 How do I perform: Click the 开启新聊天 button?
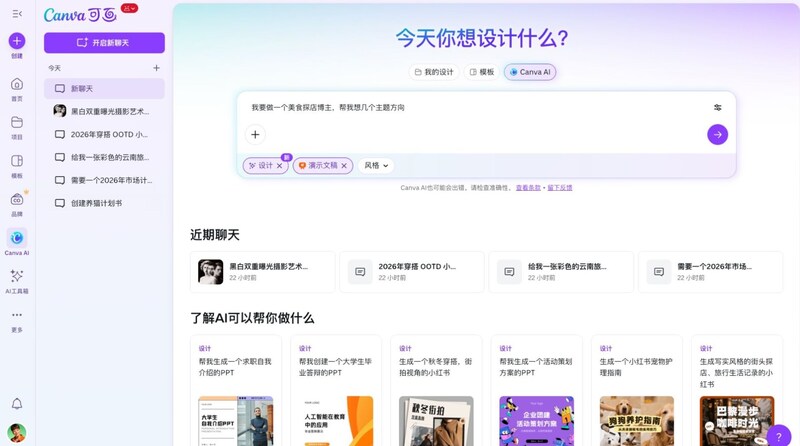pyautogui.click(x=104, y=43)
